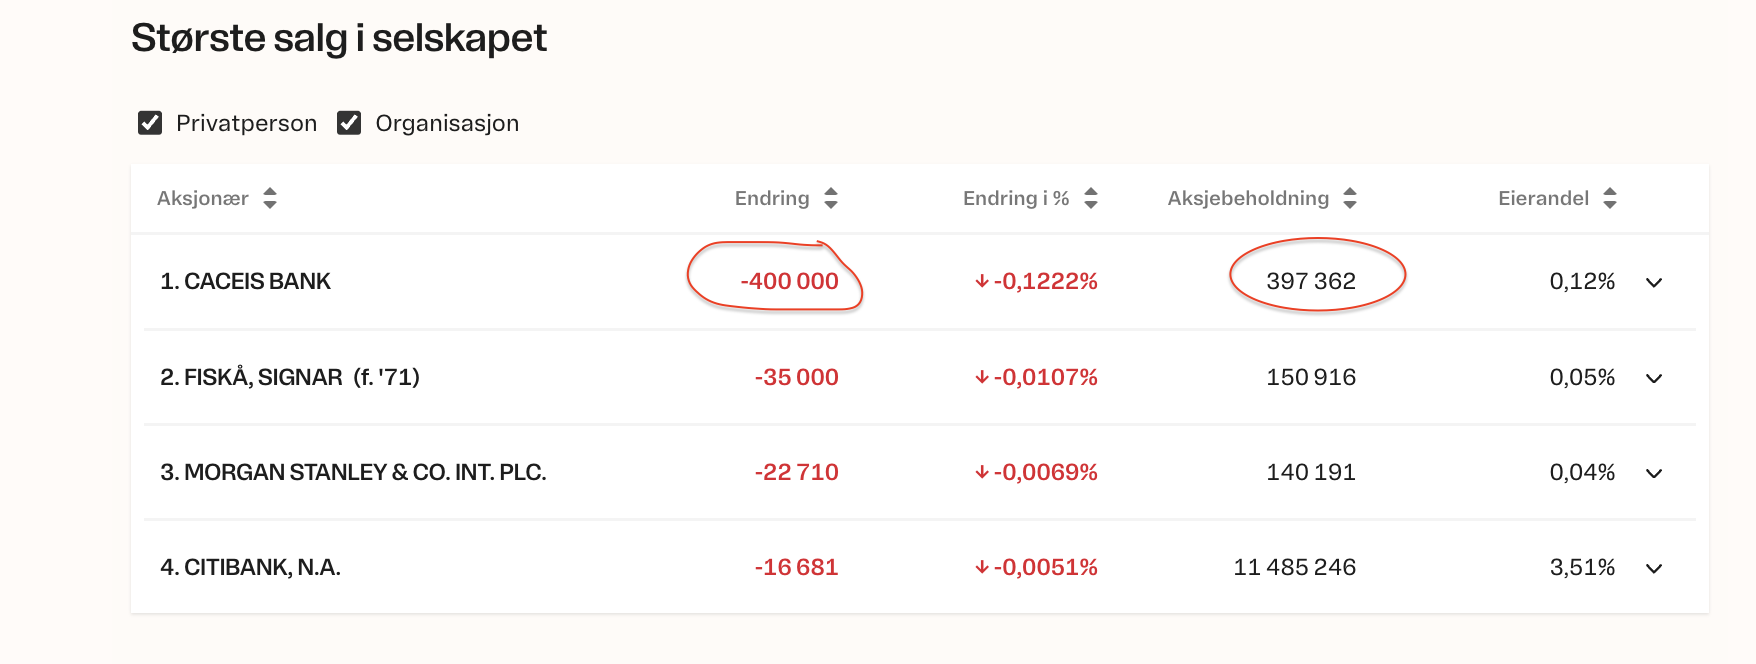Select shareholder FISKÅ, SIGNAR (f. '71)
1756x664 pixels.
click(302, 377)
